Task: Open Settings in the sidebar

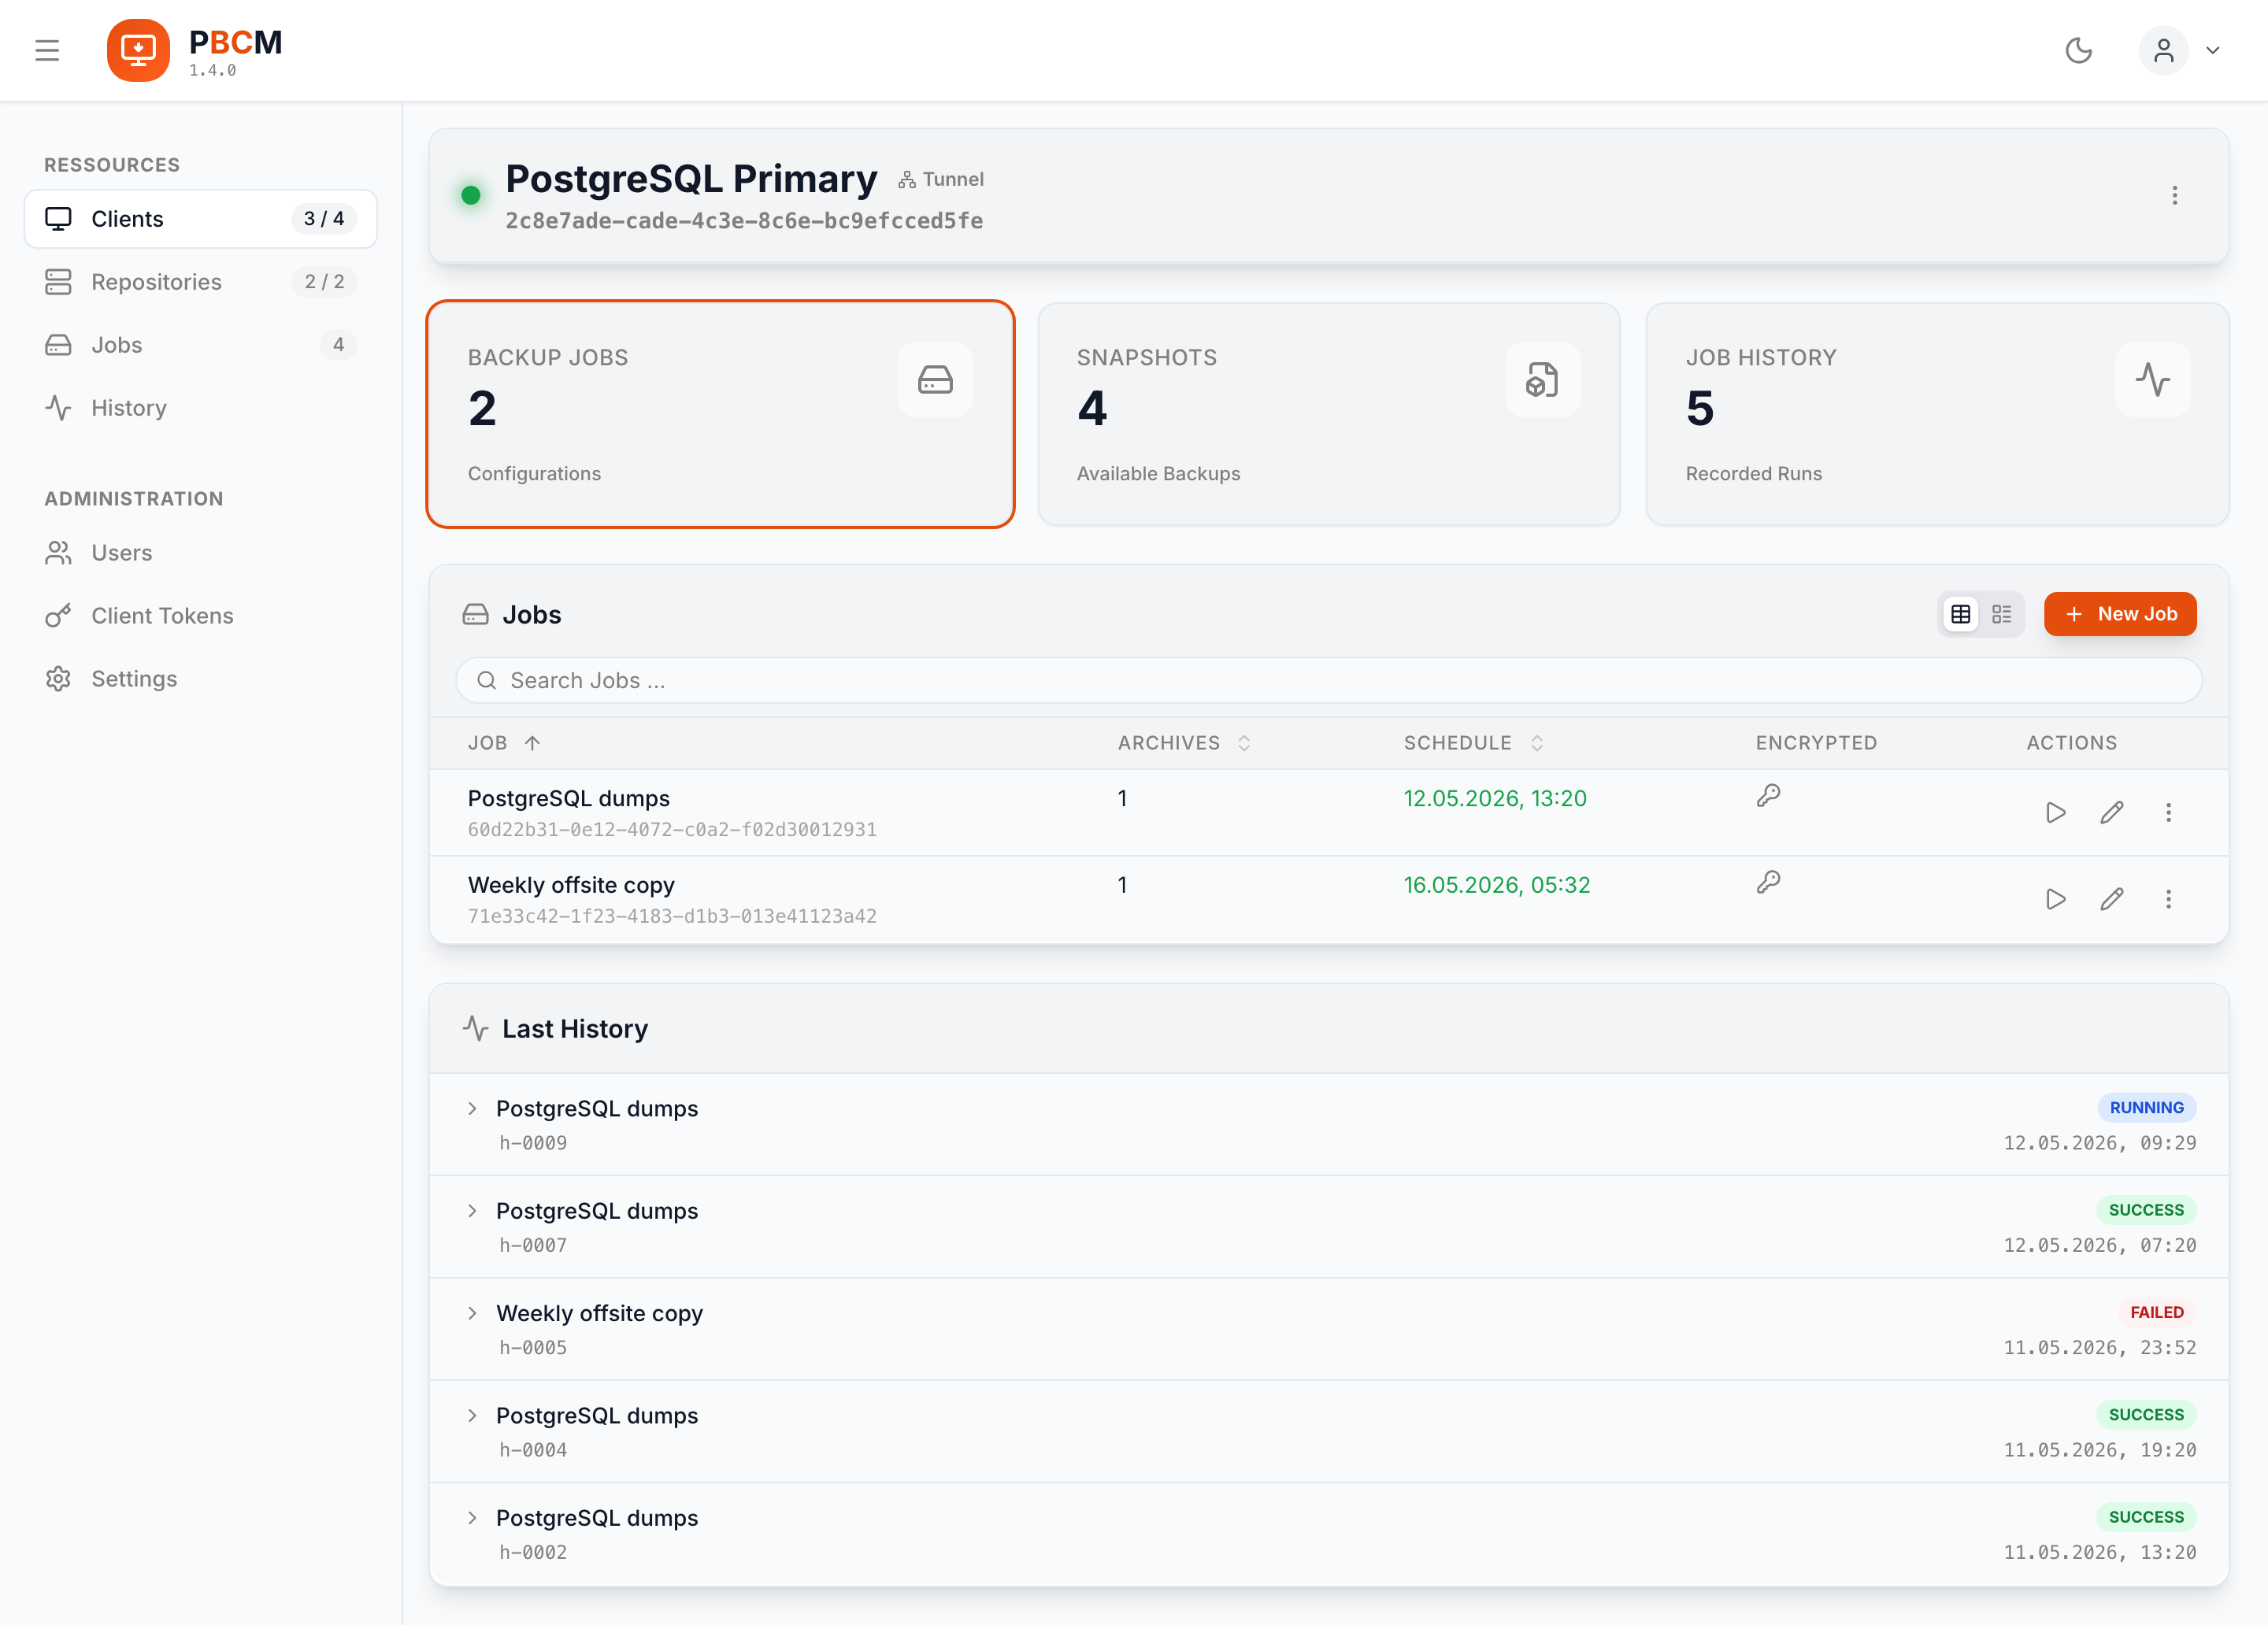Action: coord(201,679)
